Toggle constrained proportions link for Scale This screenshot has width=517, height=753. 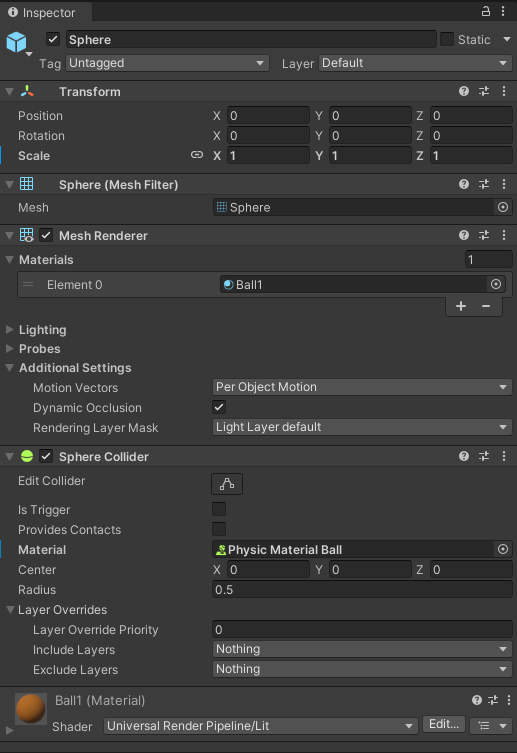197,155
